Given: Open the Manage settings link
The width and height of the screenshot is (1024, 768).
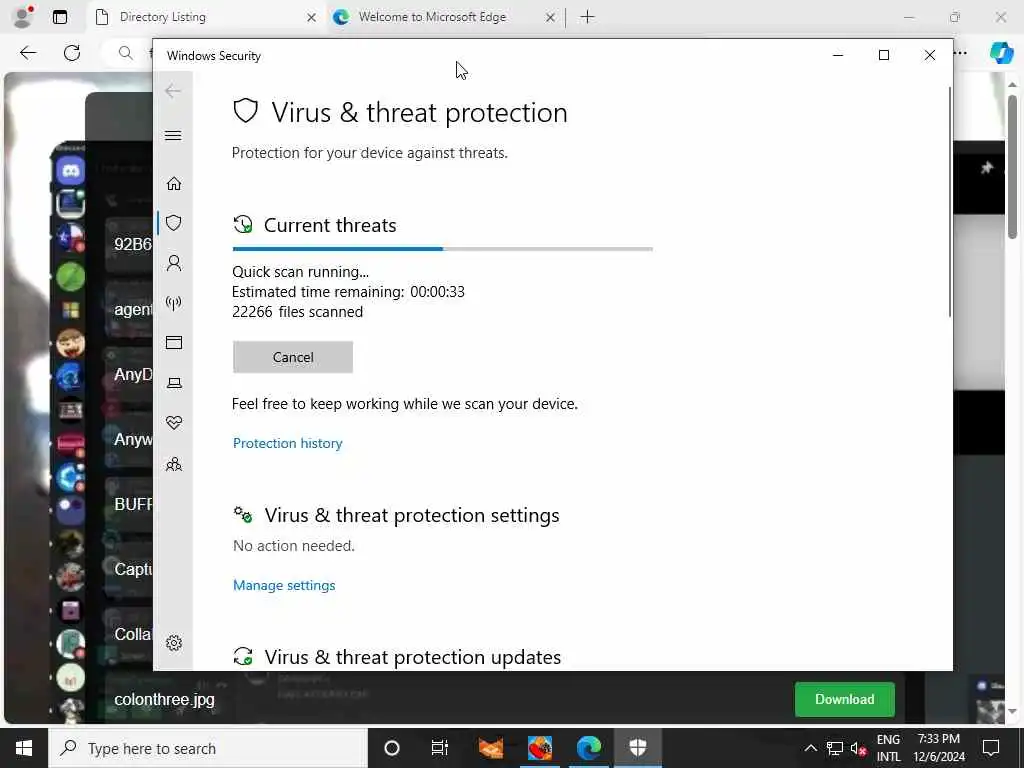Looking at the screenshot, I should (x=284, y=586).
